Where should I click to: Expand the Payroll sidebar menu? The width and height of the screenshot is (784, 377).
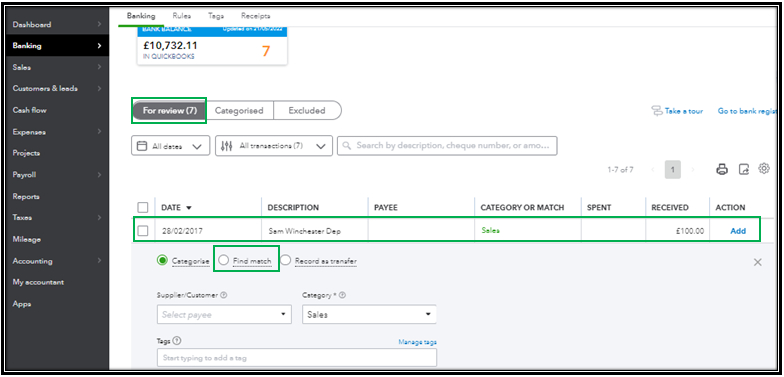pos(100,175)
